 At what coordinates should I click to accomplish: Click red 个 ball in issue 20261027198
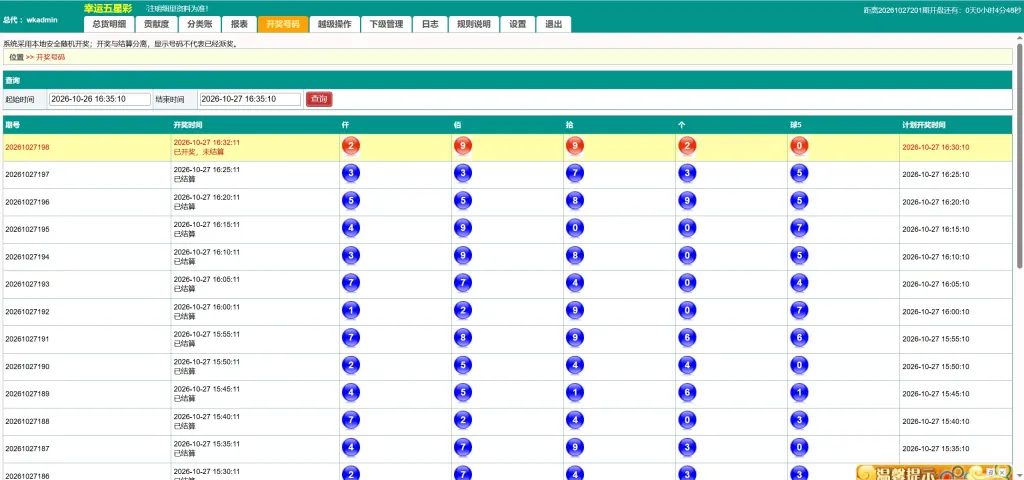[687, 146]
